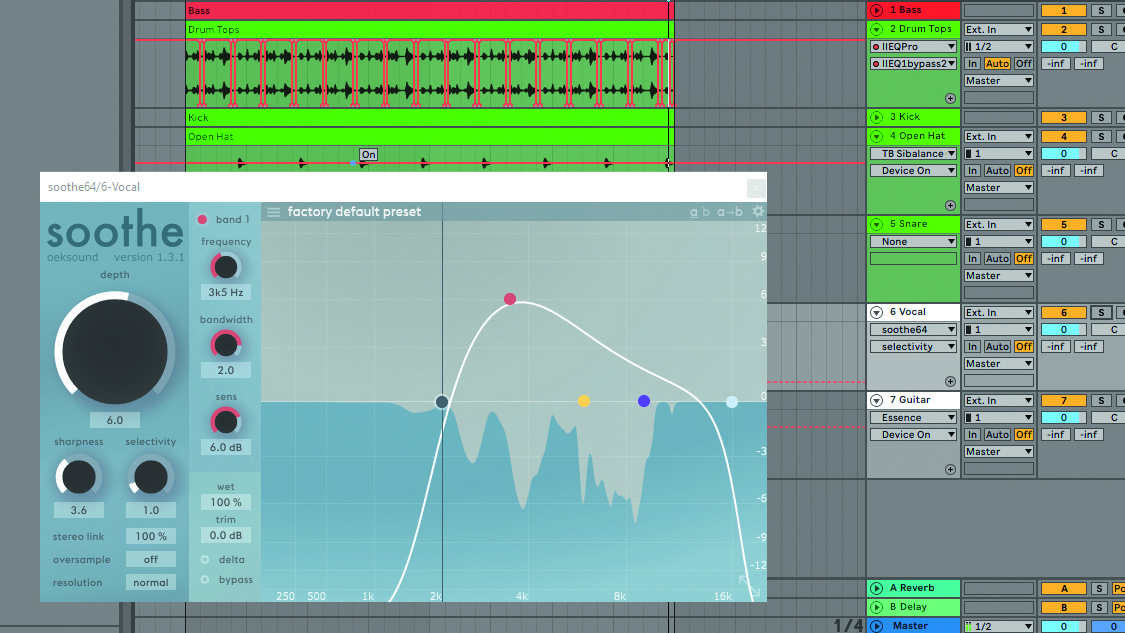Toggle the Kick track activator button 3

click(1063, 117)
